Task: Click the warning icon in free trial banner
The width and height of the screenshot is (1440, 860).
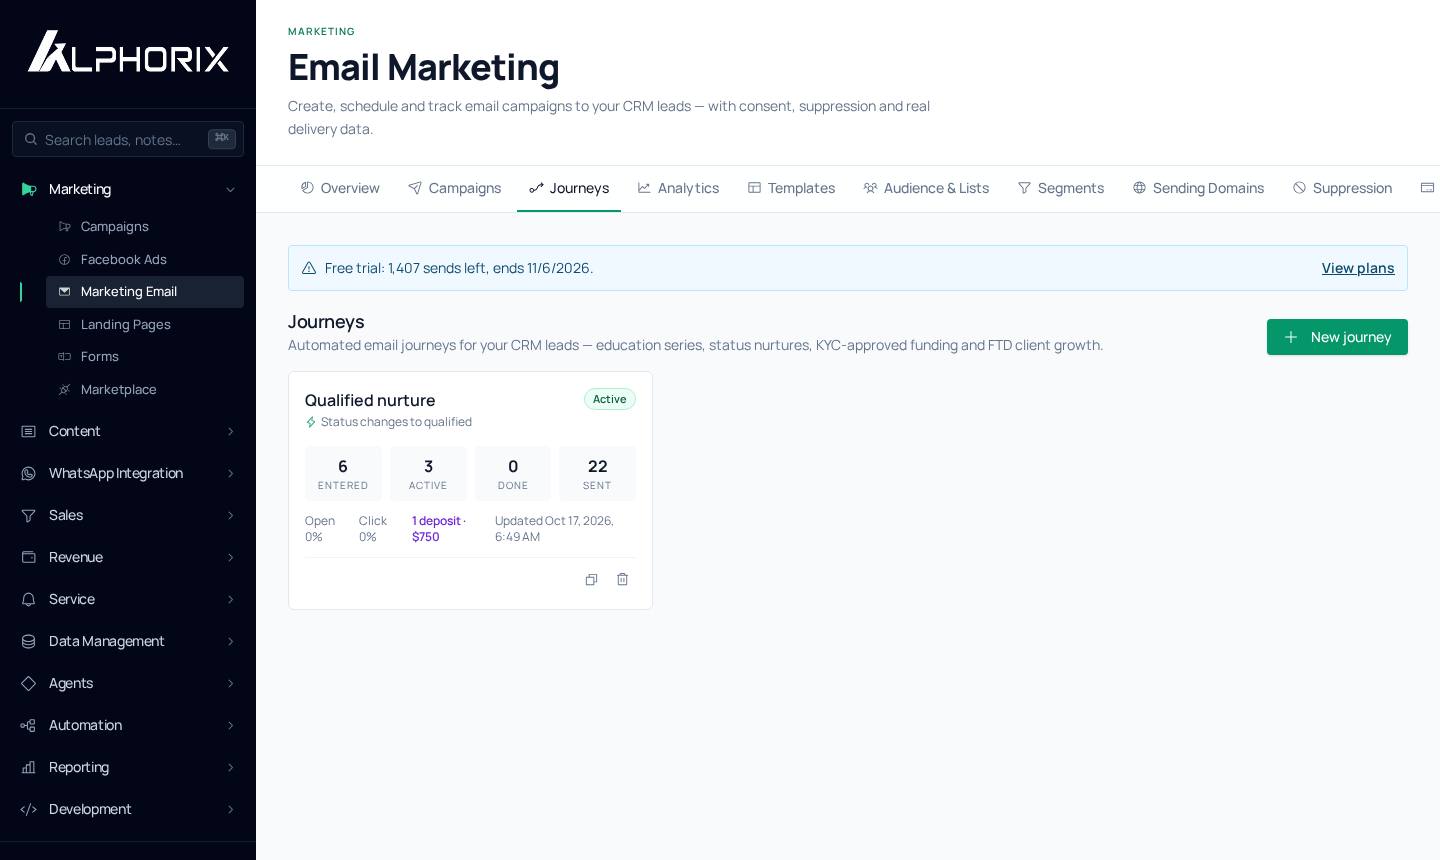Action: coord(309,268)
